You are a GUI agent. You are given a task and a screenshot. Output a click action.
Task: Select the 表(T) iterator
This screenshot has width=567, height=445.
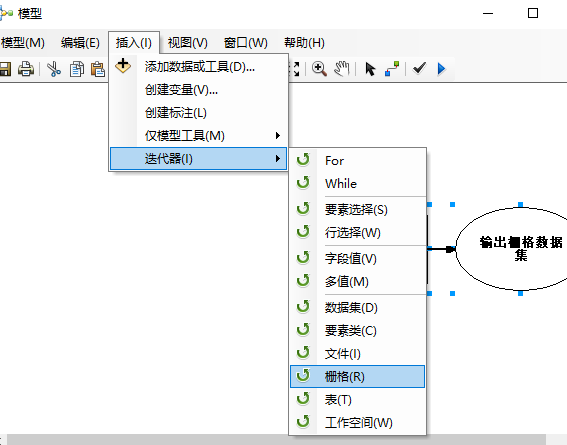[x=357, y=399]
